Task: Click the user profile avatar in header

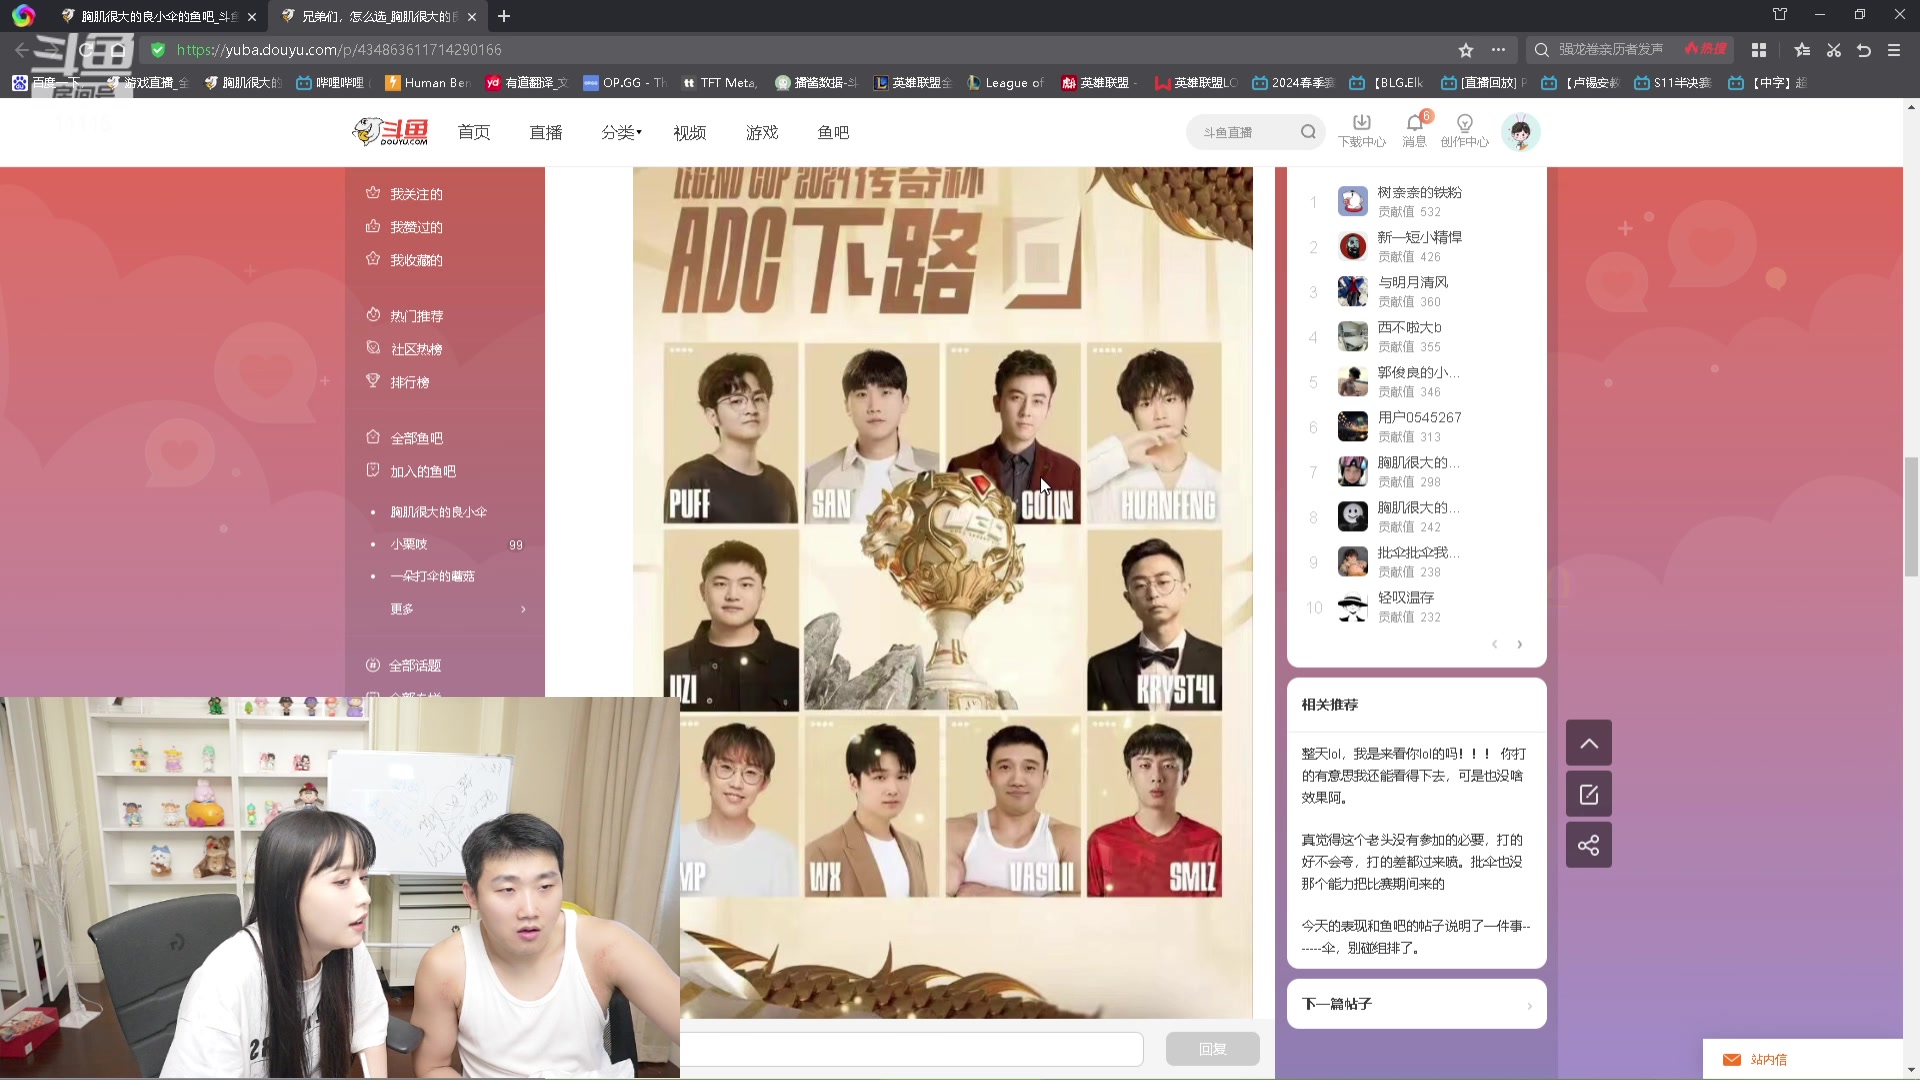Action: point(1520,132)
